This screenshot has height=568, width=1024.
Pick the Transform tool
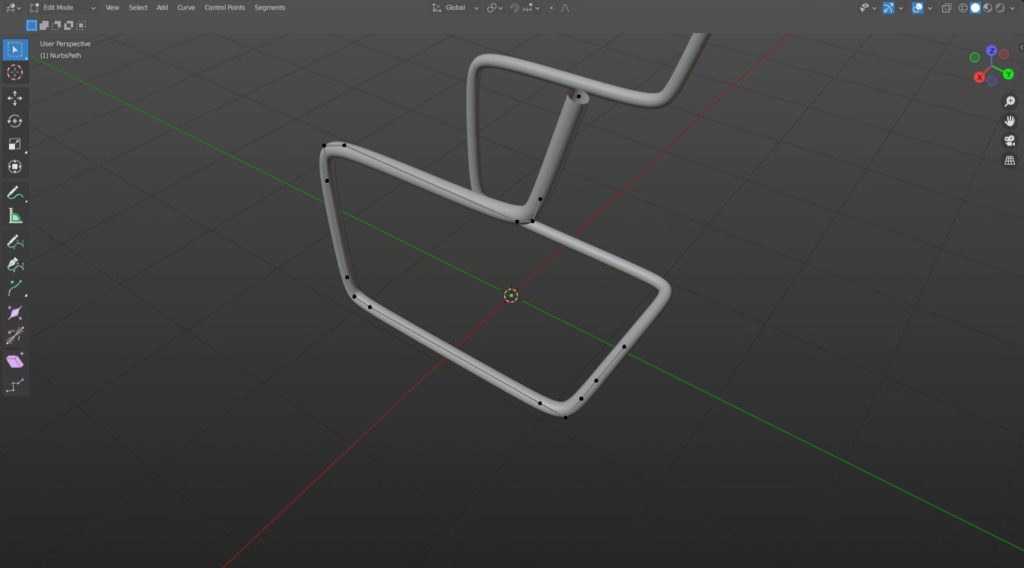(15, 167)
